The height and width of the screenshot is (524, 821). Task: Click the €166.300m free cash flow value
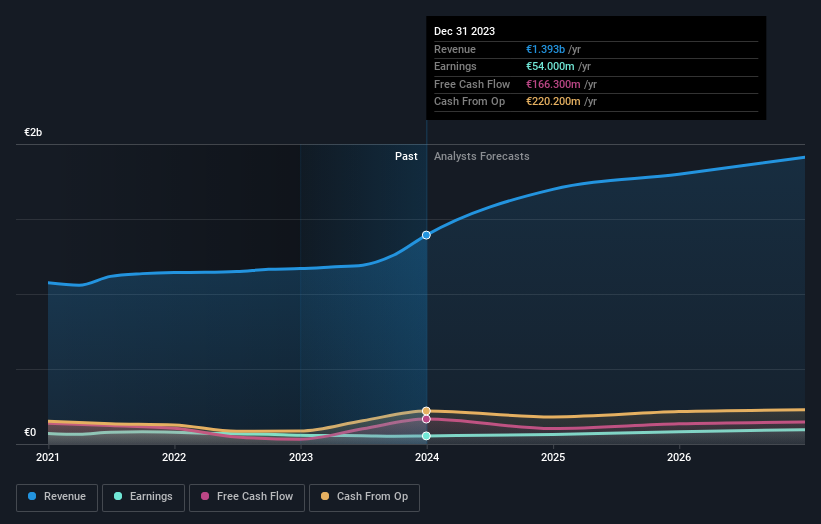553,84
